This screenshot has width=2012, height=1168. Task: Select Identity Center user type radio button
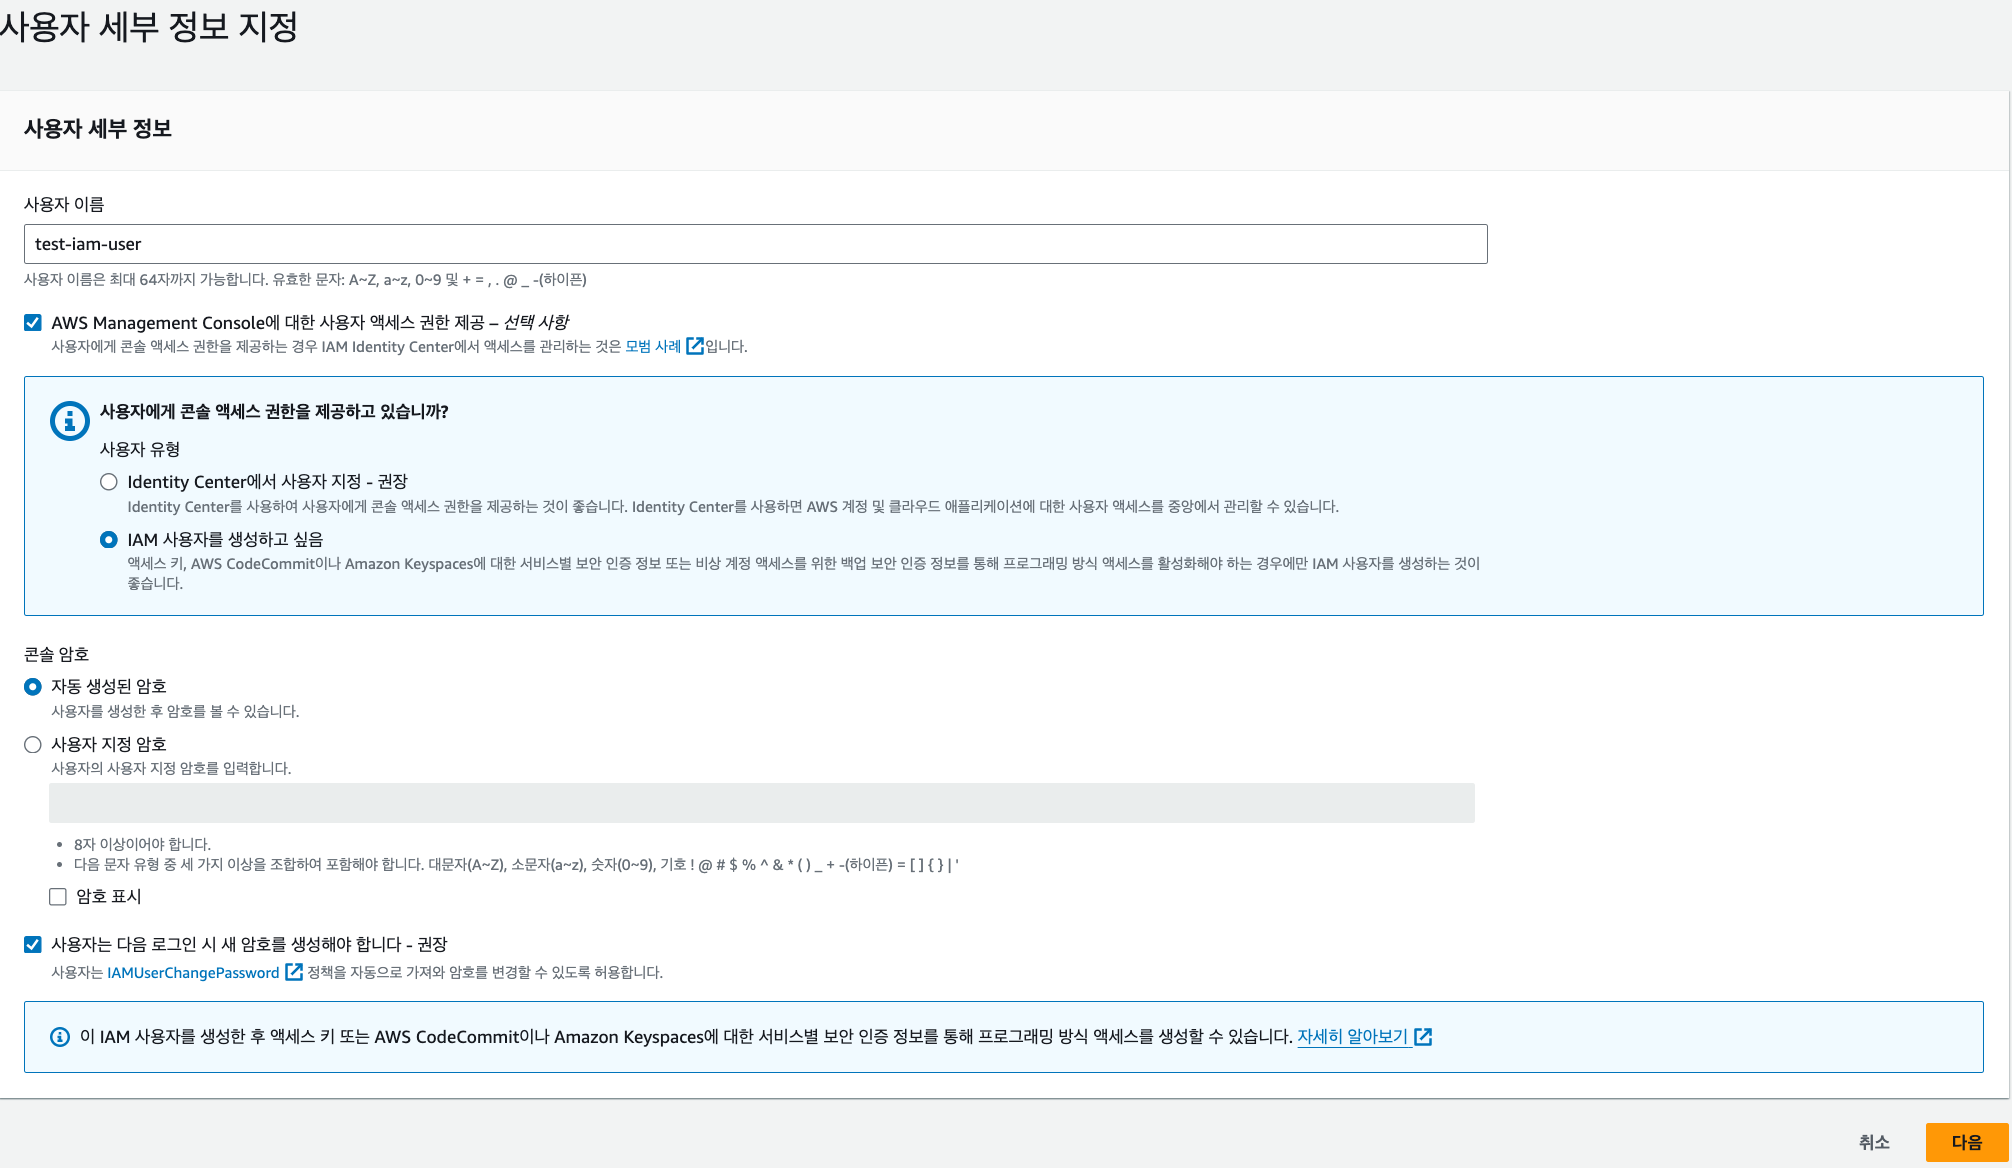pos(109,482)
